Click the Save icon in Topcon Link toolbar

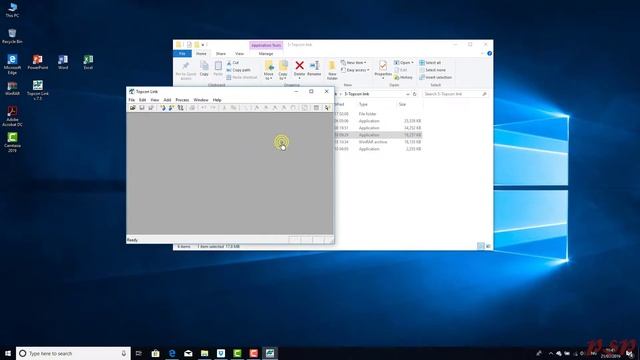[142, 108]
